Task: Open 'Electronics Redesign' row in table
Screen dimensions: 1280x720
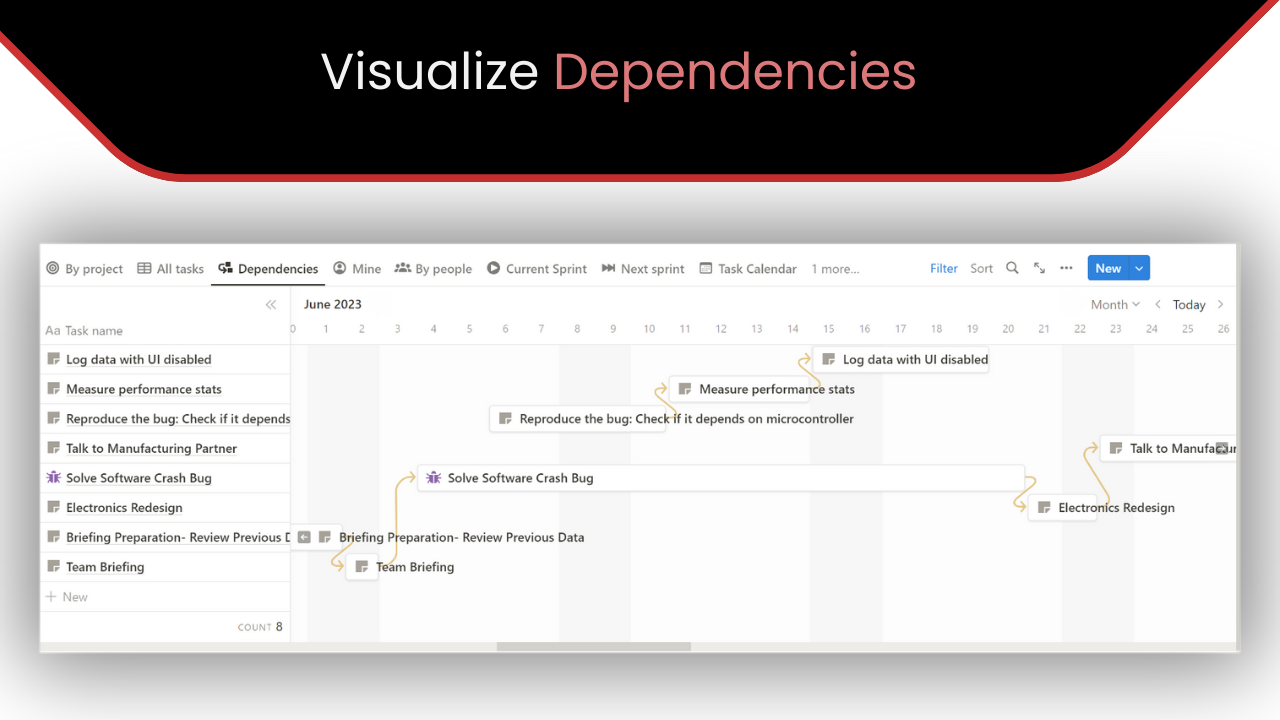Action: pos(165,508)
